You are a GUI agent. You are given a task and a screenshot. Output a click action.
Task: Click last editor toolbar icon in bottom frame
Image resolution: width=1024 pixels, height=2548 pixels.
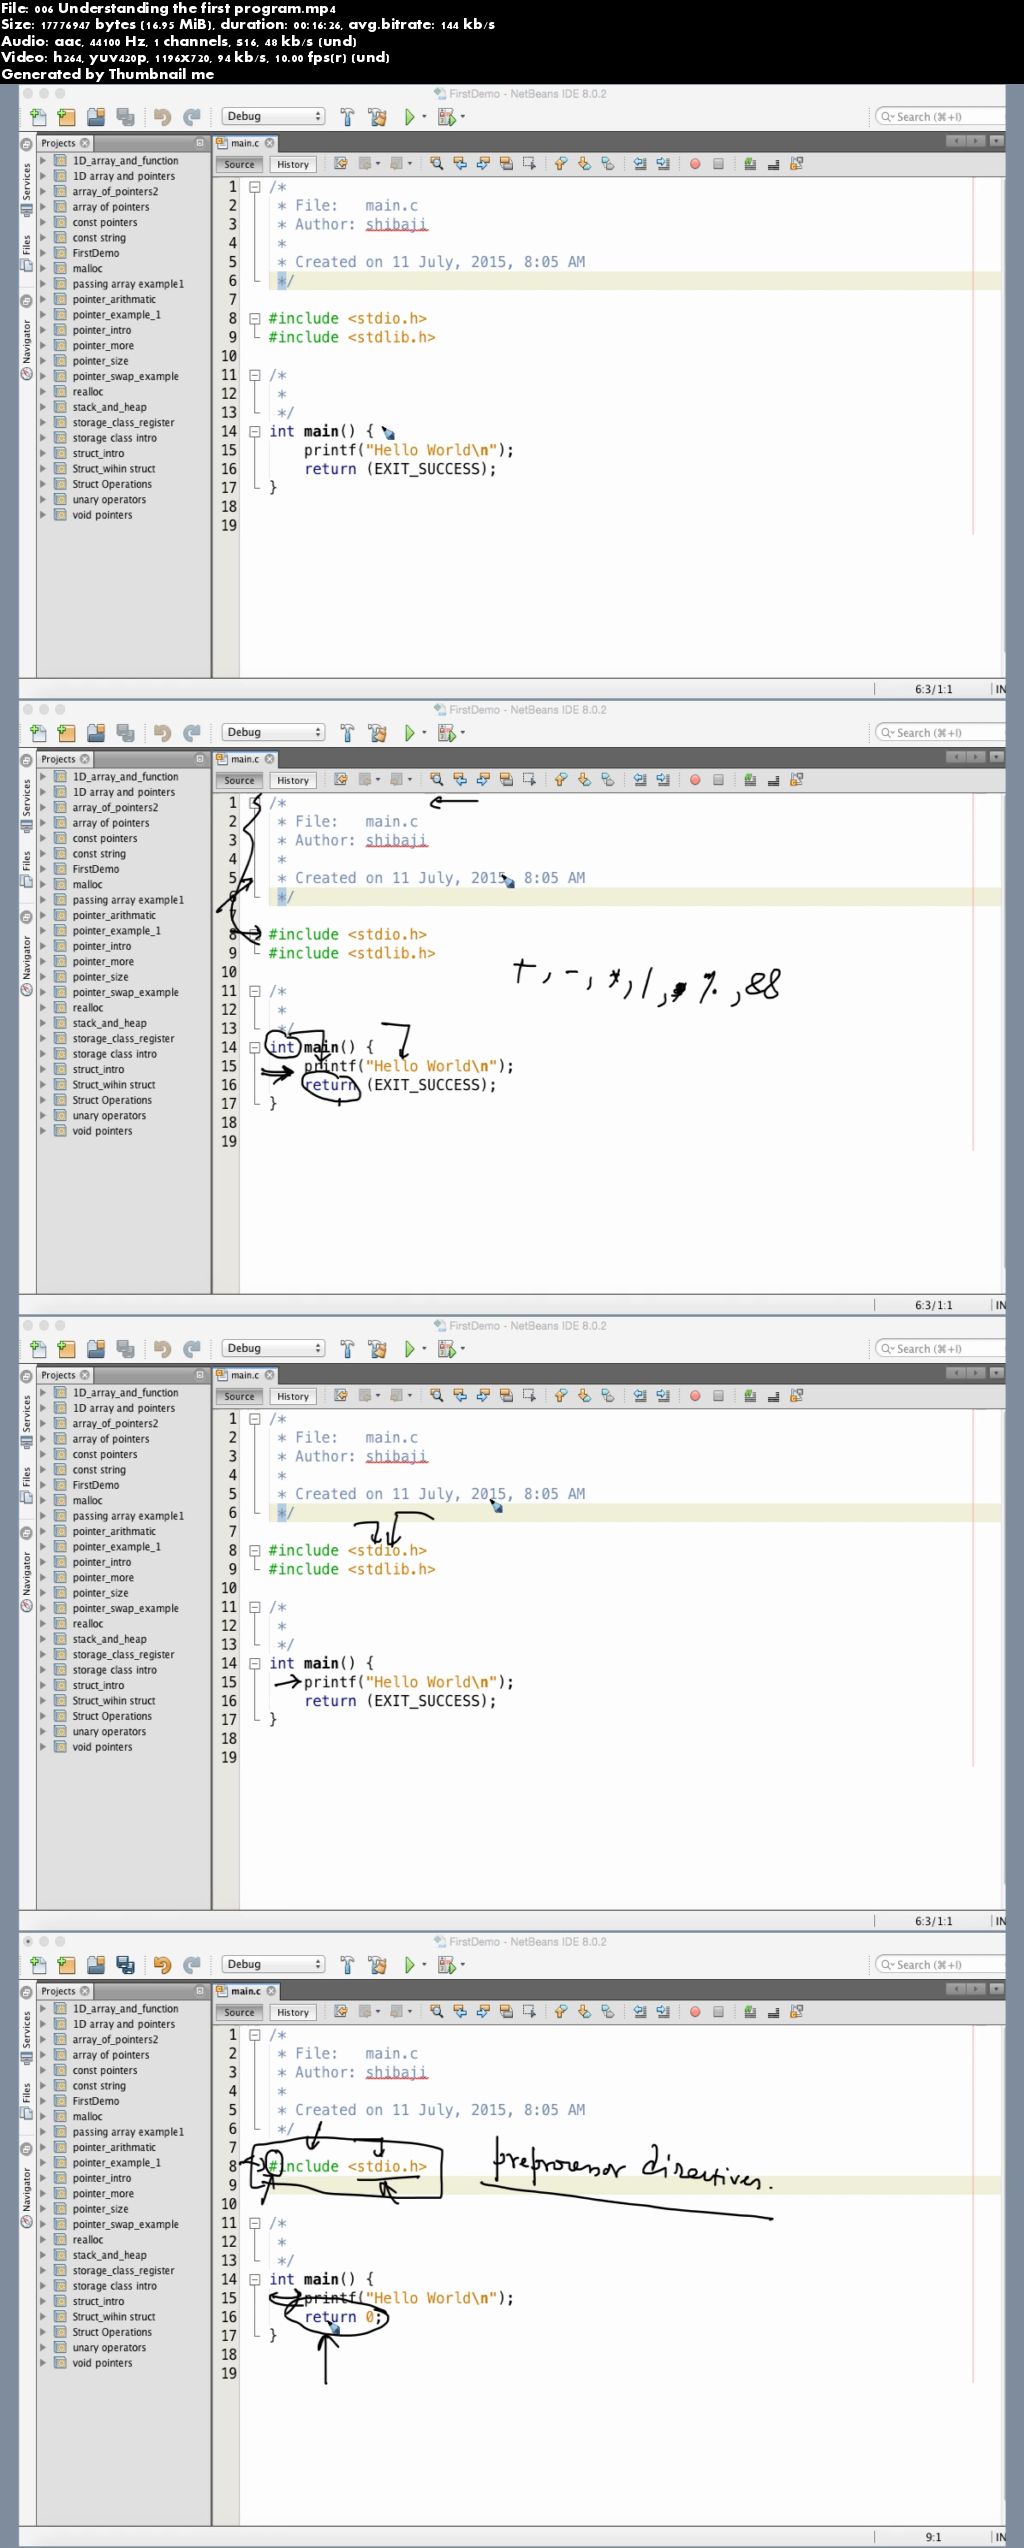click(x=796, y=2012)
